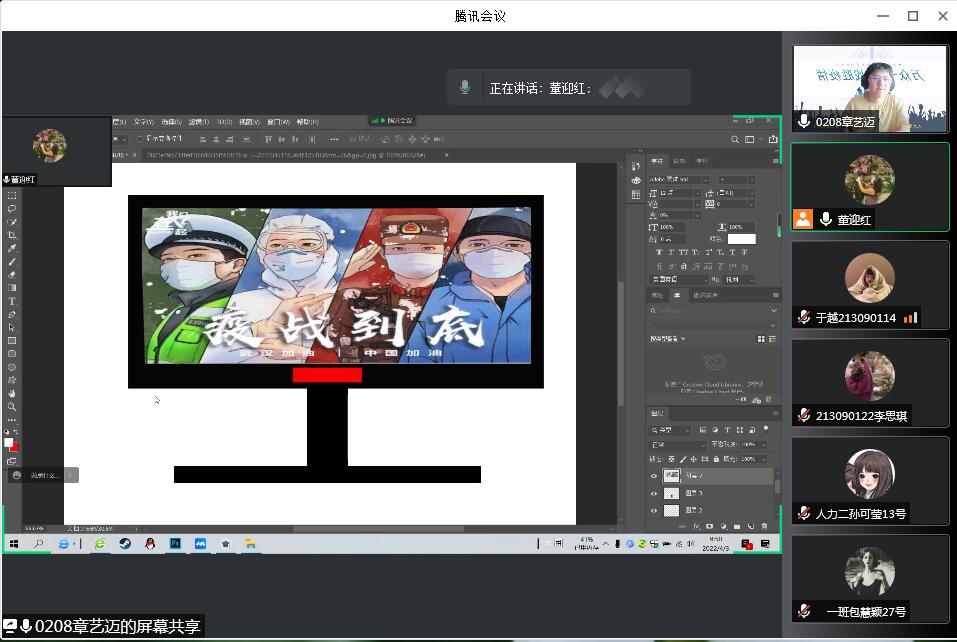This screenshot has width=957, height=642.
Task: Open the anti-aliasing dropdown in Character panel
Action: (x=740, y=280)
